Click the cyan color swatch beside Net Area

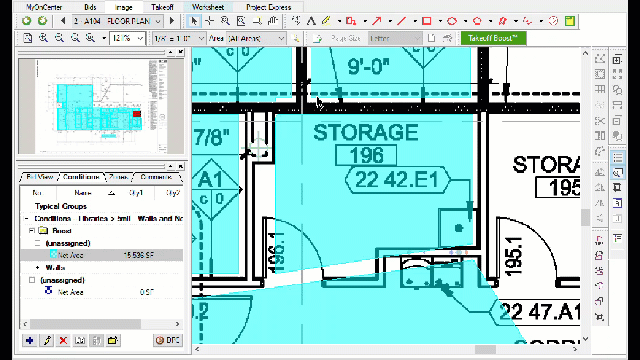[53, 255]
